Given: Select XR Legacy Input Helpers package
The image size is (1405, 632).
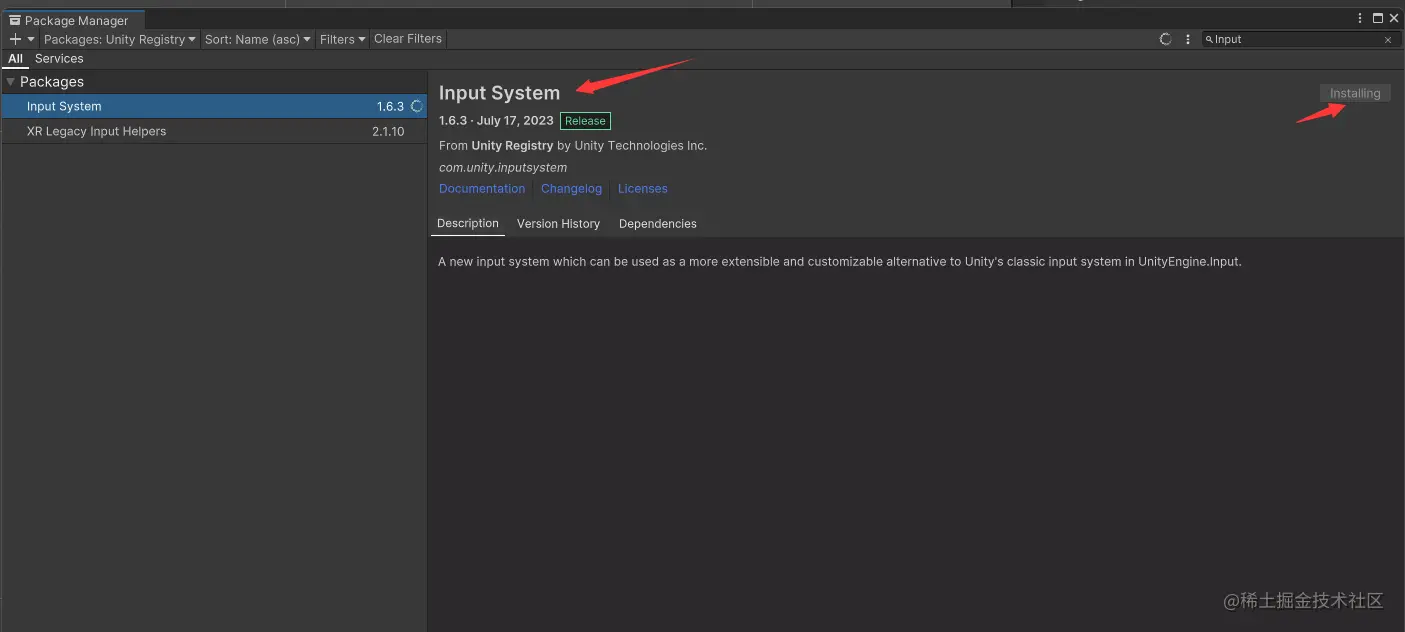Looking at the screenshot, I should (x=214, y=131).
